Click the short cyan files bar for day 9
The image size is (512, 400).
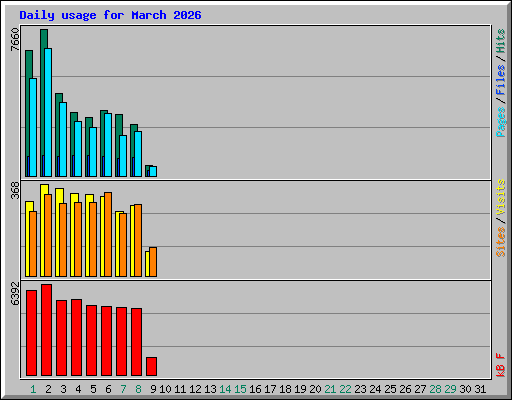[x=153, y=171]
